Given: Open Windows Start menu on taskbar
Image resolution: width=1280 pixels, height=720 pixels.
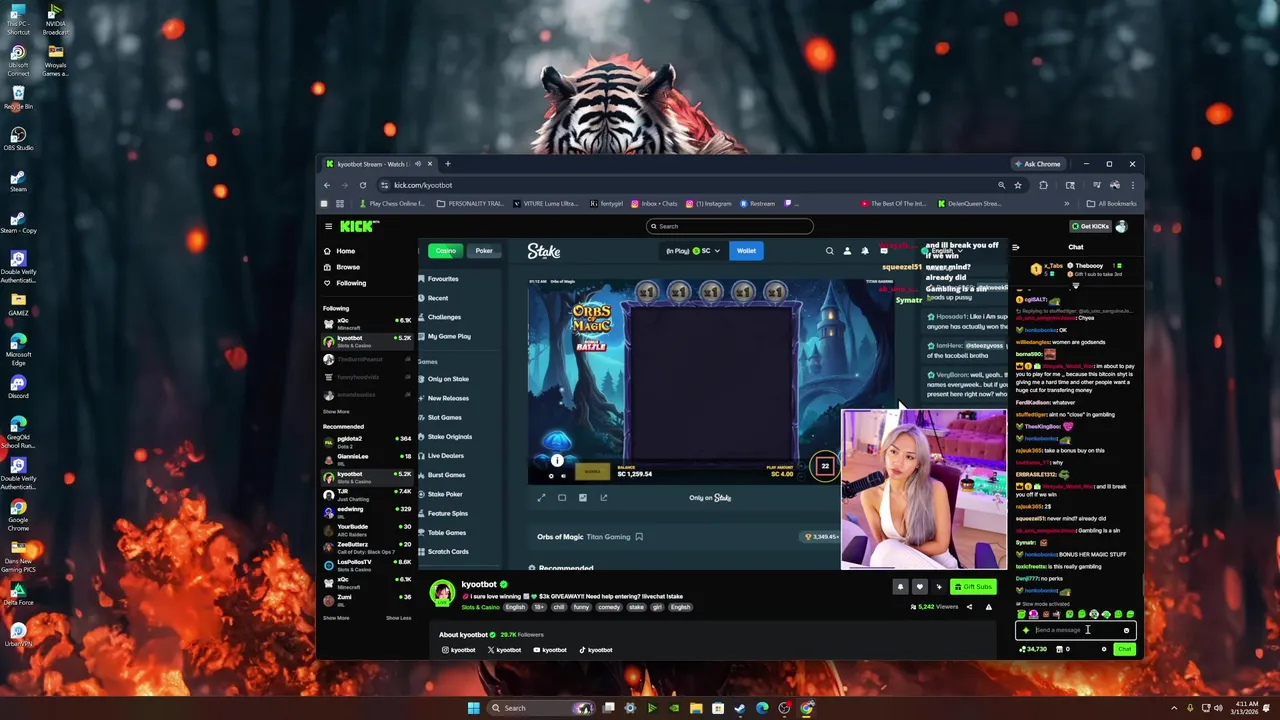Looking at the screenshot, I should click(x=473, y=708).
